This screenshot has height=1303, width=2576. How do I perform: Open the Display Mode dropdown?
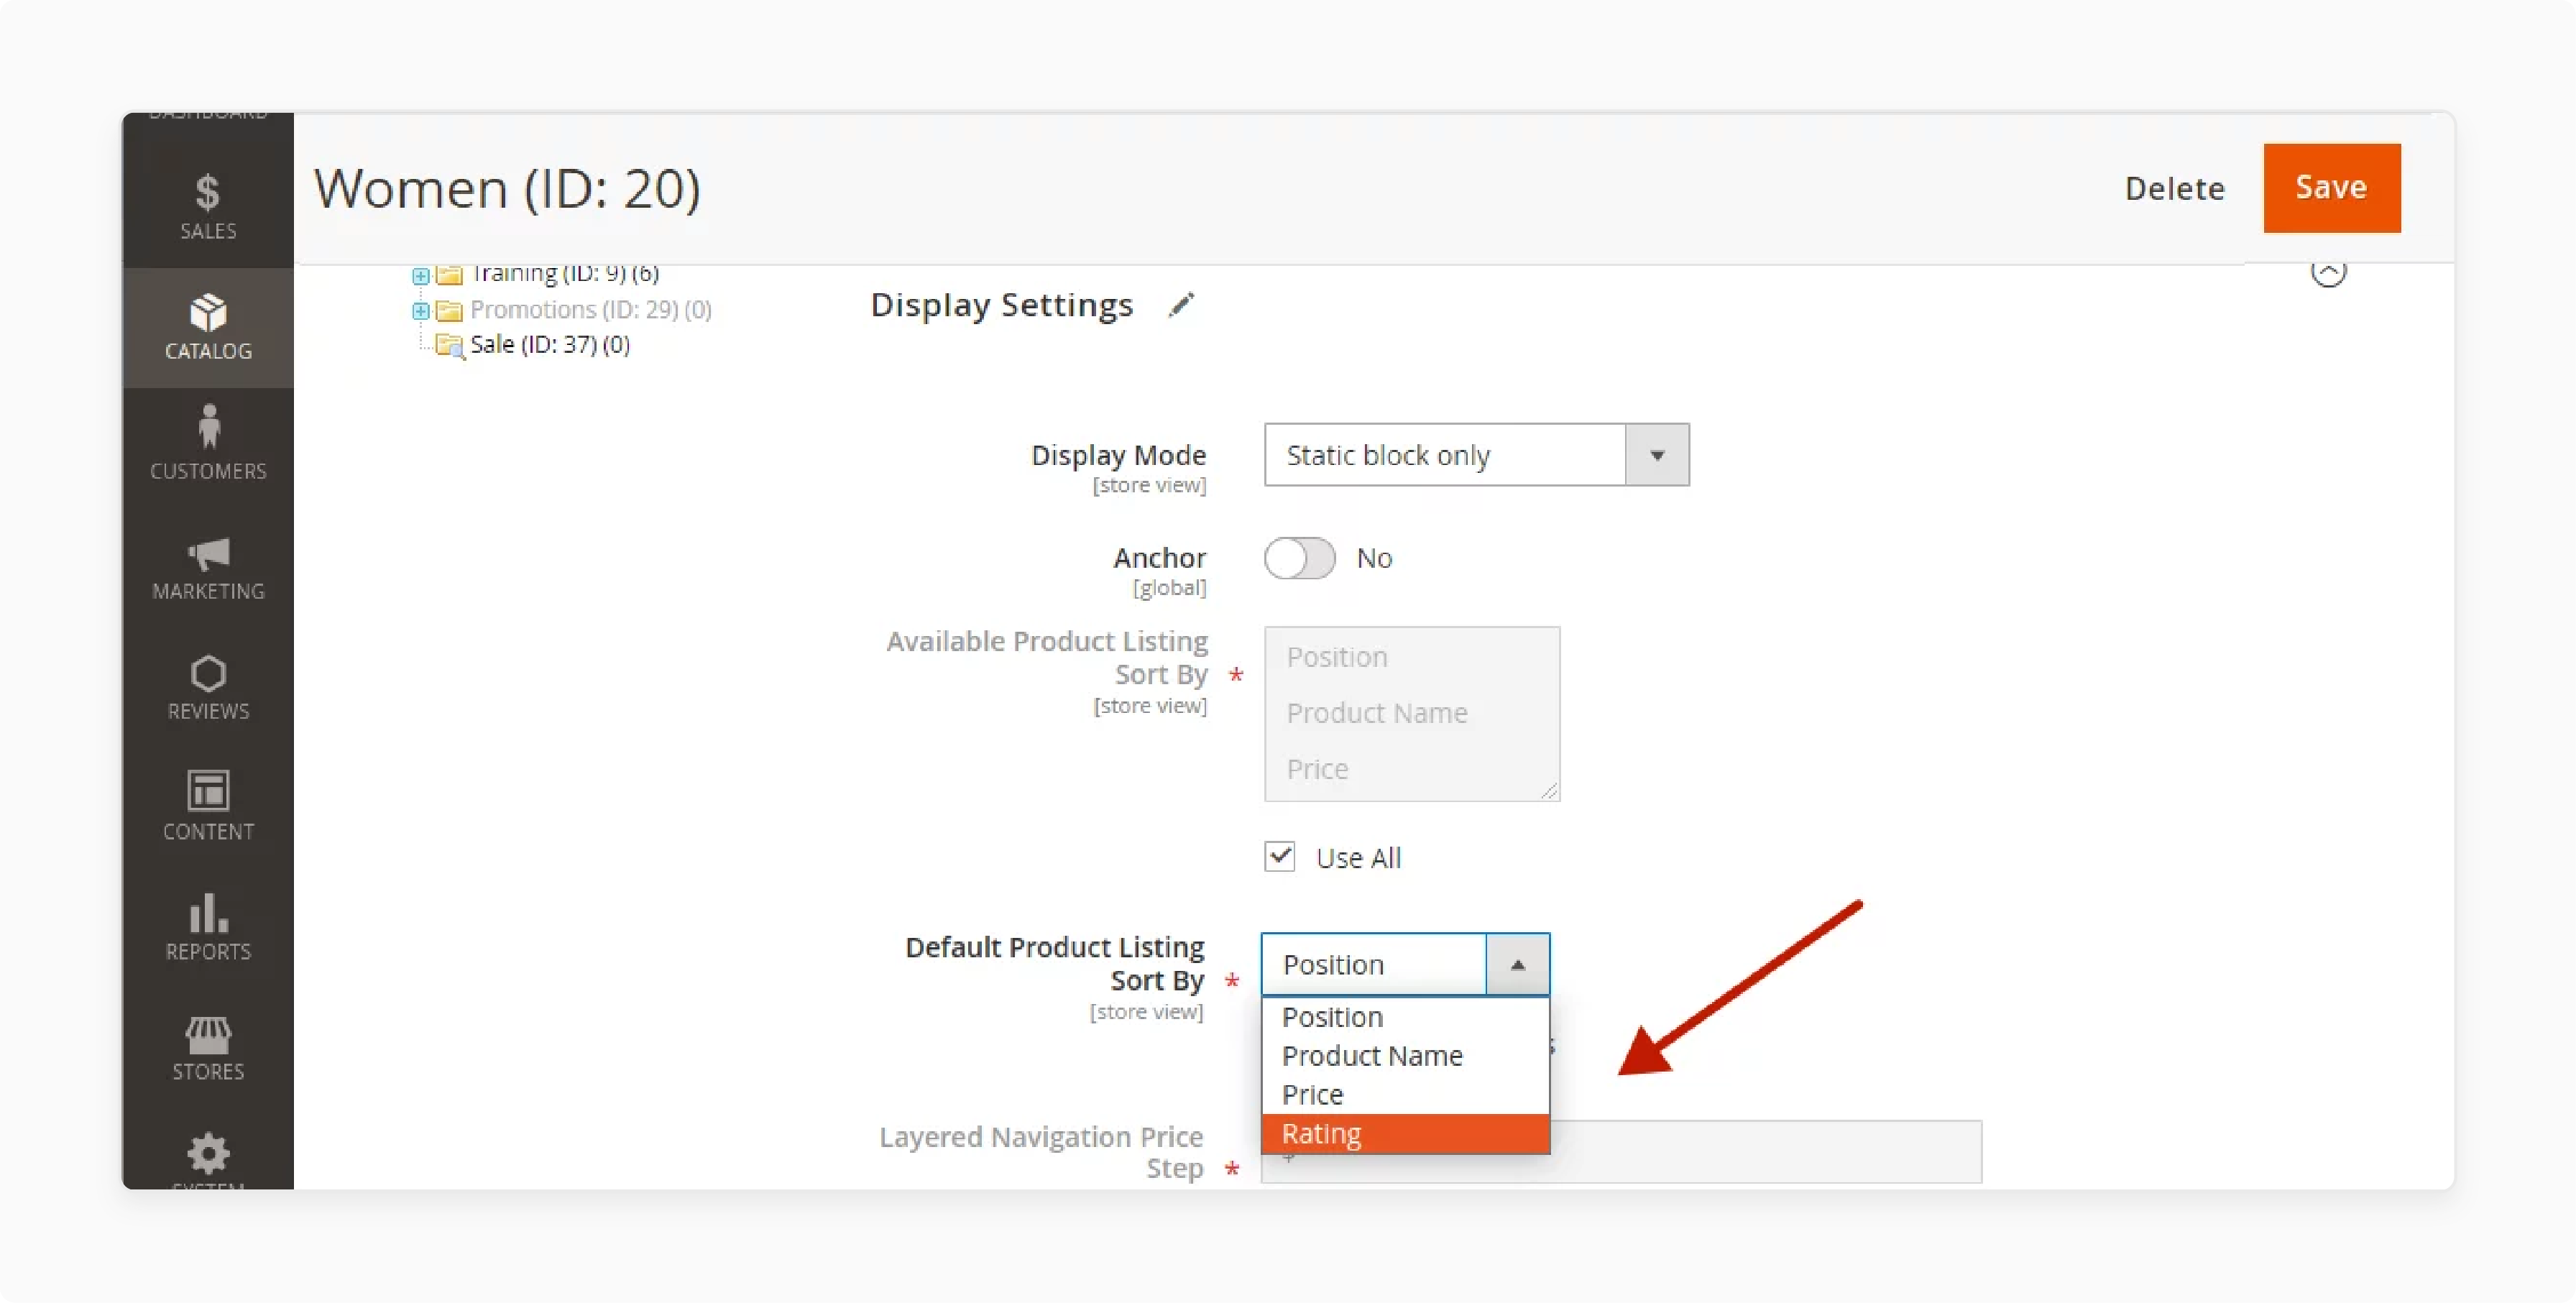tap(1476, 455)
